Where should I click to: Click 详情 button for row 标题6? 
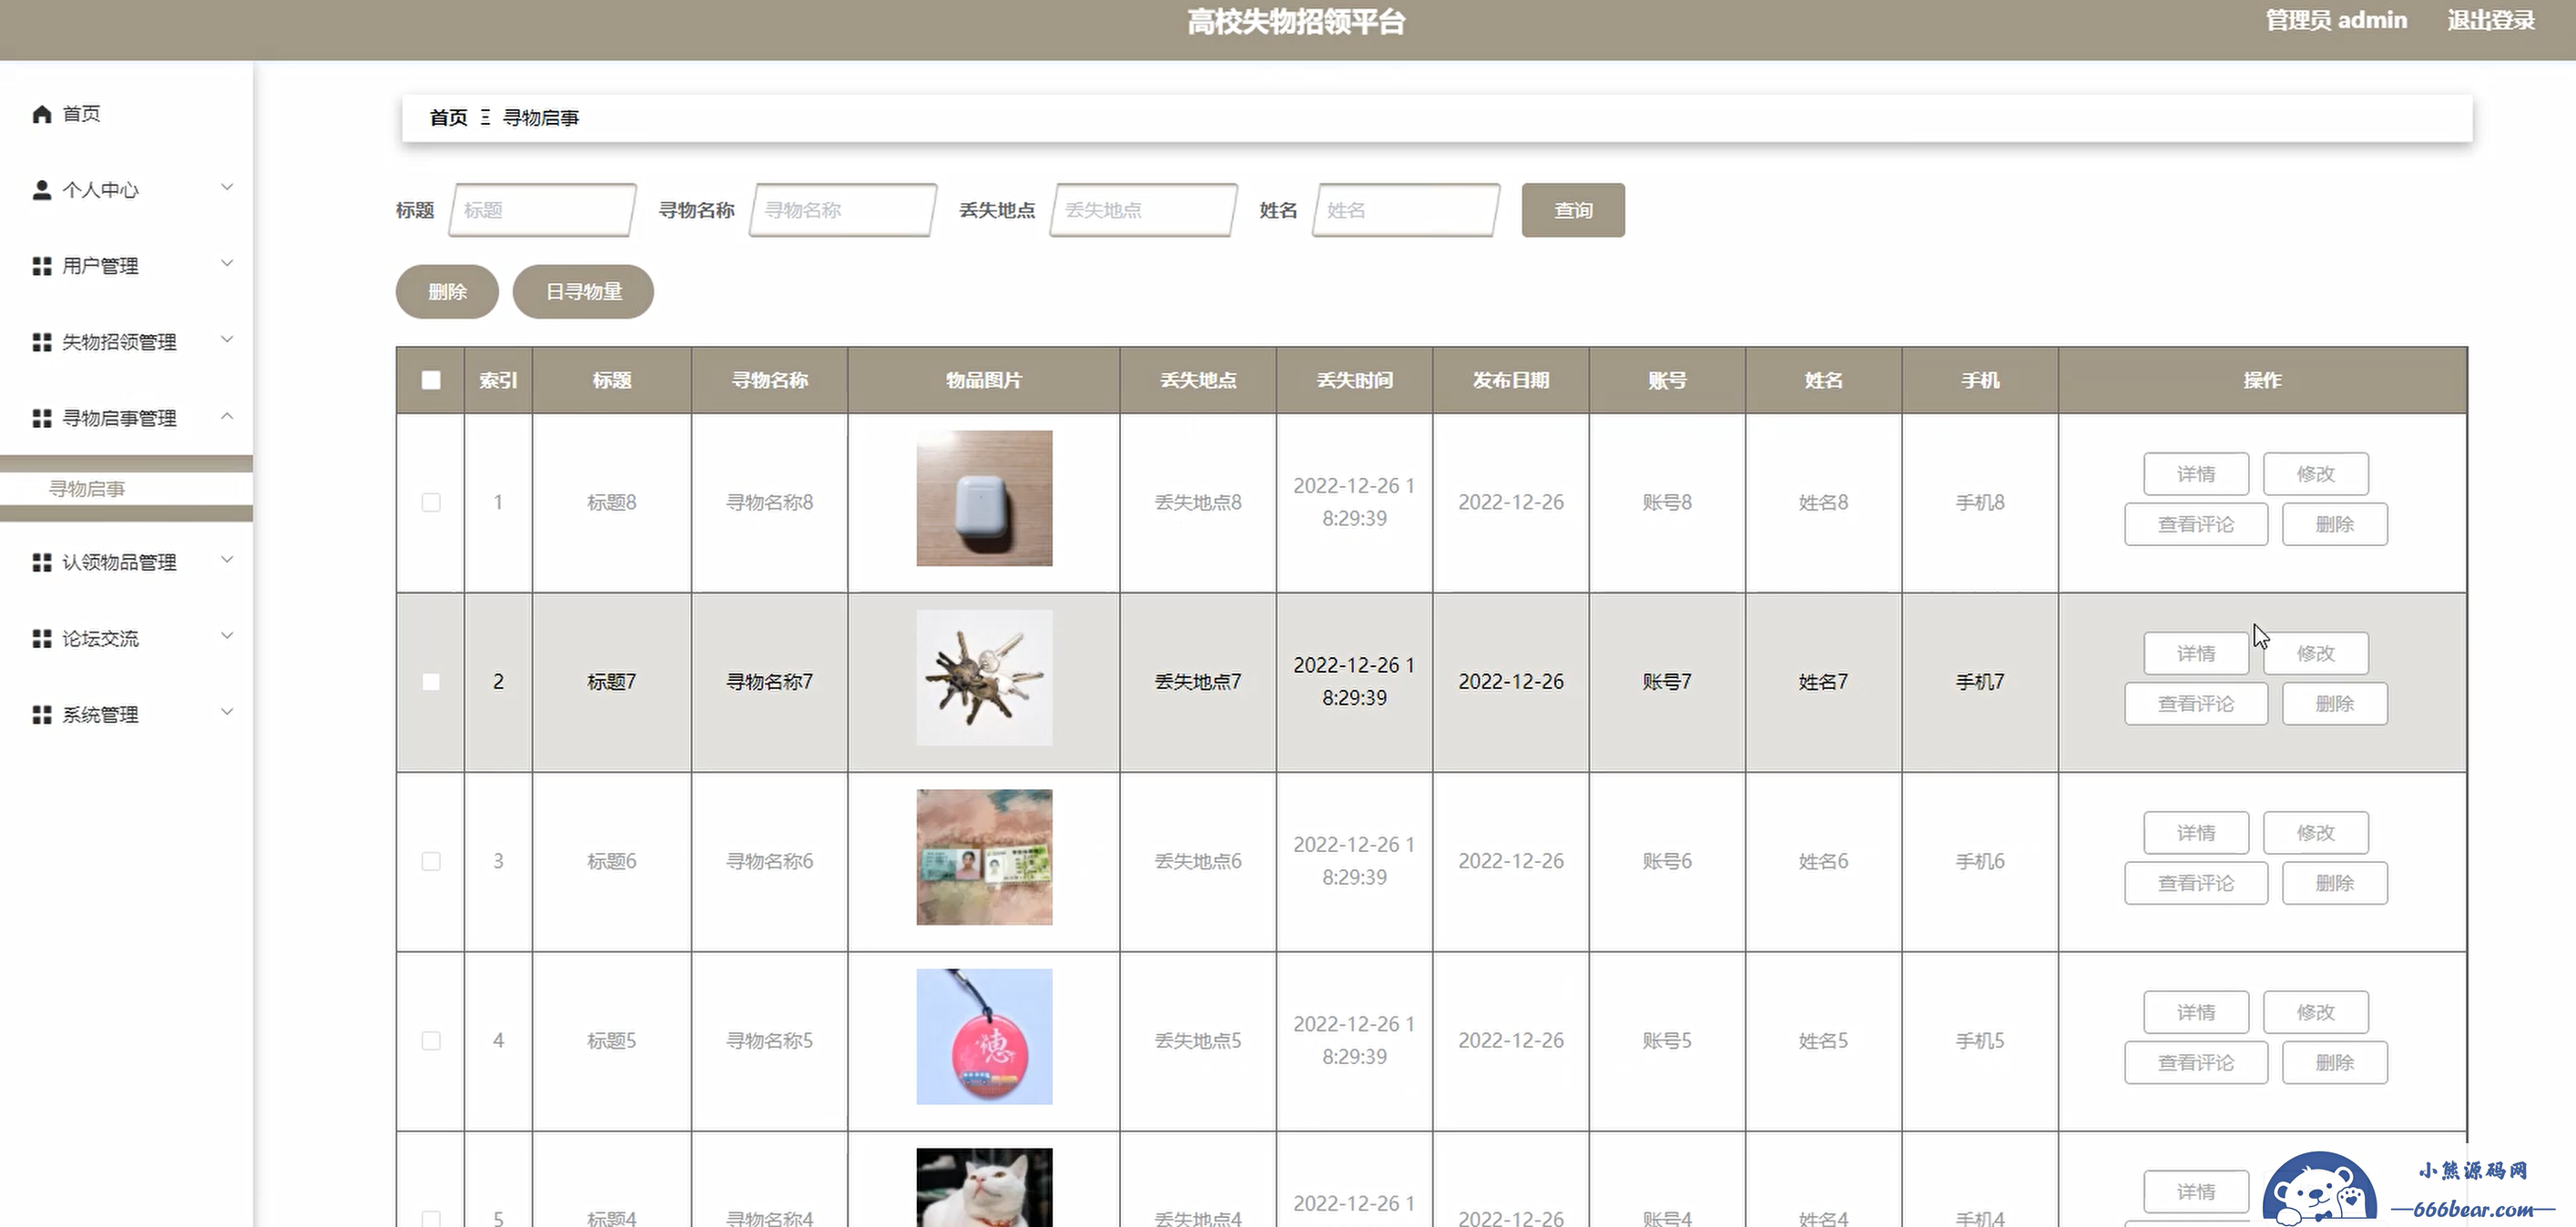tap(2196, 833)
